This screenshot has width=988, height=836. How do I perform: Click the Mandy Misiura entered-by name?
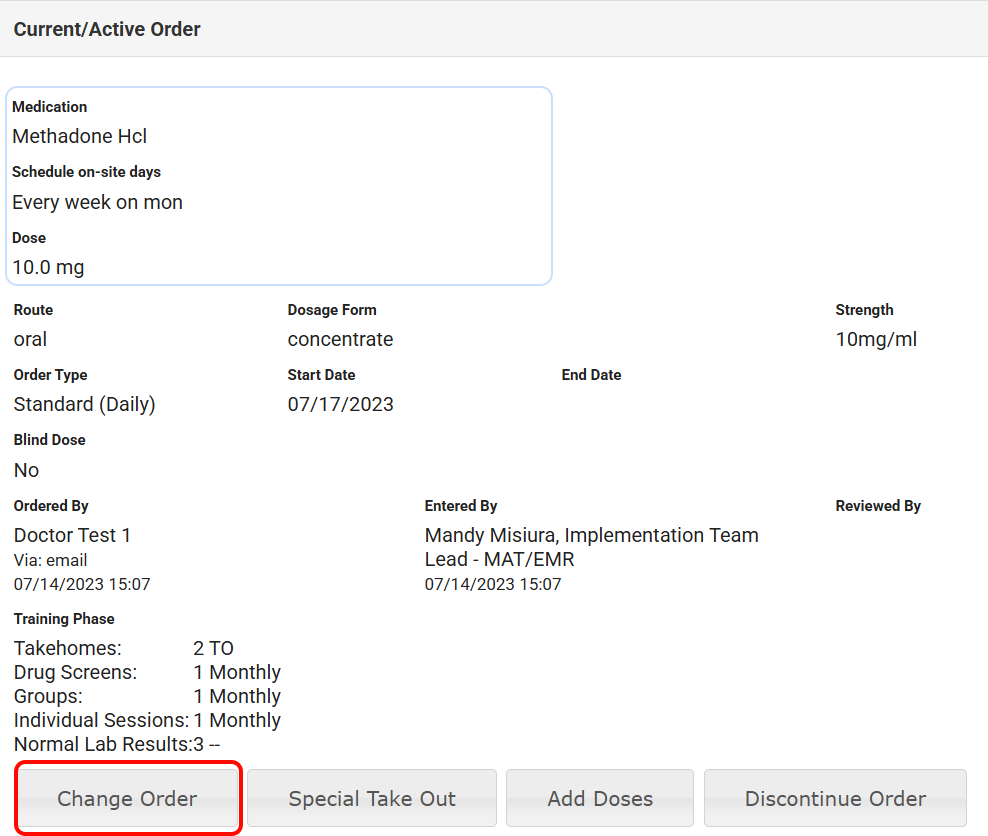591,536
